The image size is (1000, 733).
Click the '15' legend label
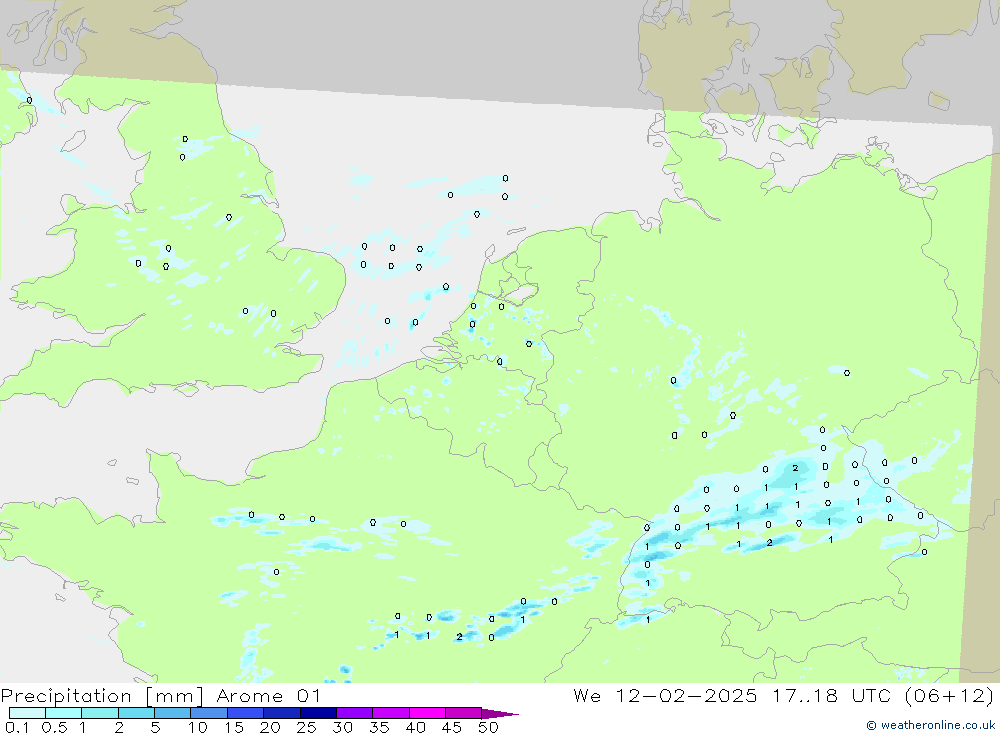234,727
